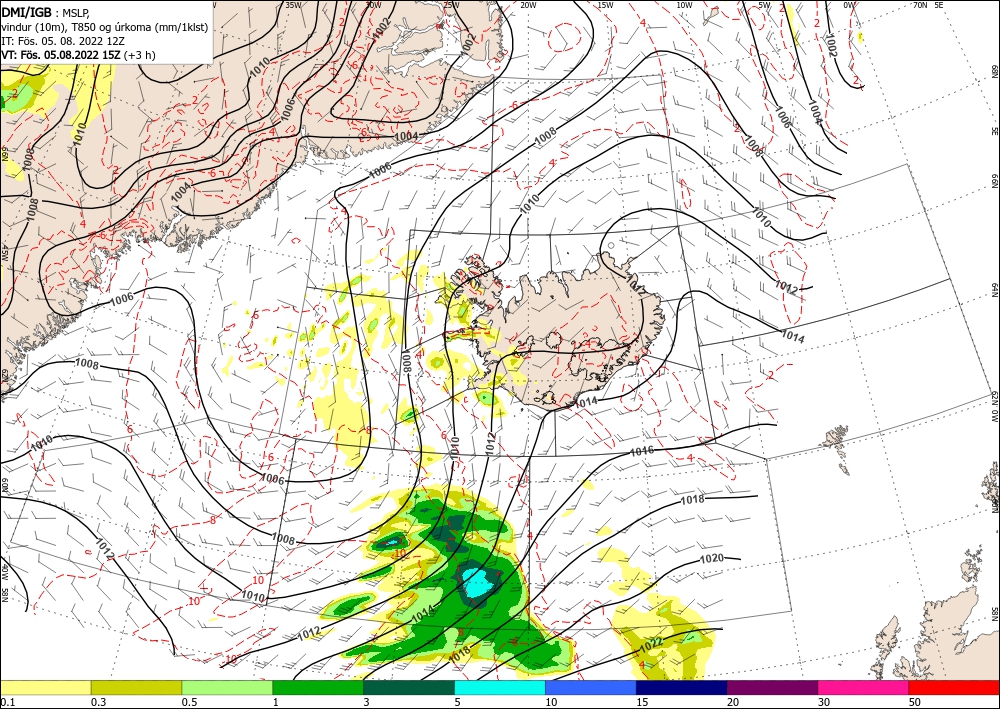The image size is (1000, 709).
Task: Click the light green 0.5–1 legend swatch
Action: [227, 687]
